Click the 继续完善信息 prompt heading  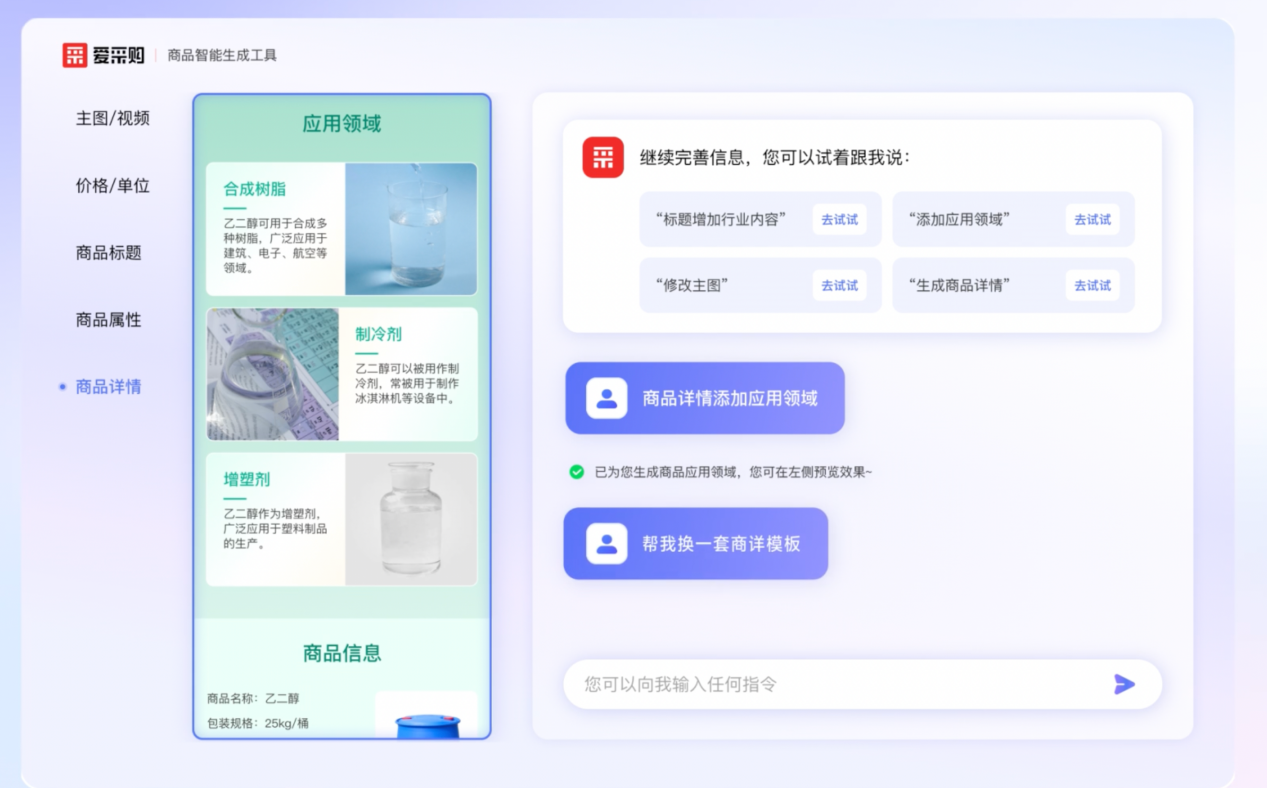pyautogui.click(x=775, y=158)
